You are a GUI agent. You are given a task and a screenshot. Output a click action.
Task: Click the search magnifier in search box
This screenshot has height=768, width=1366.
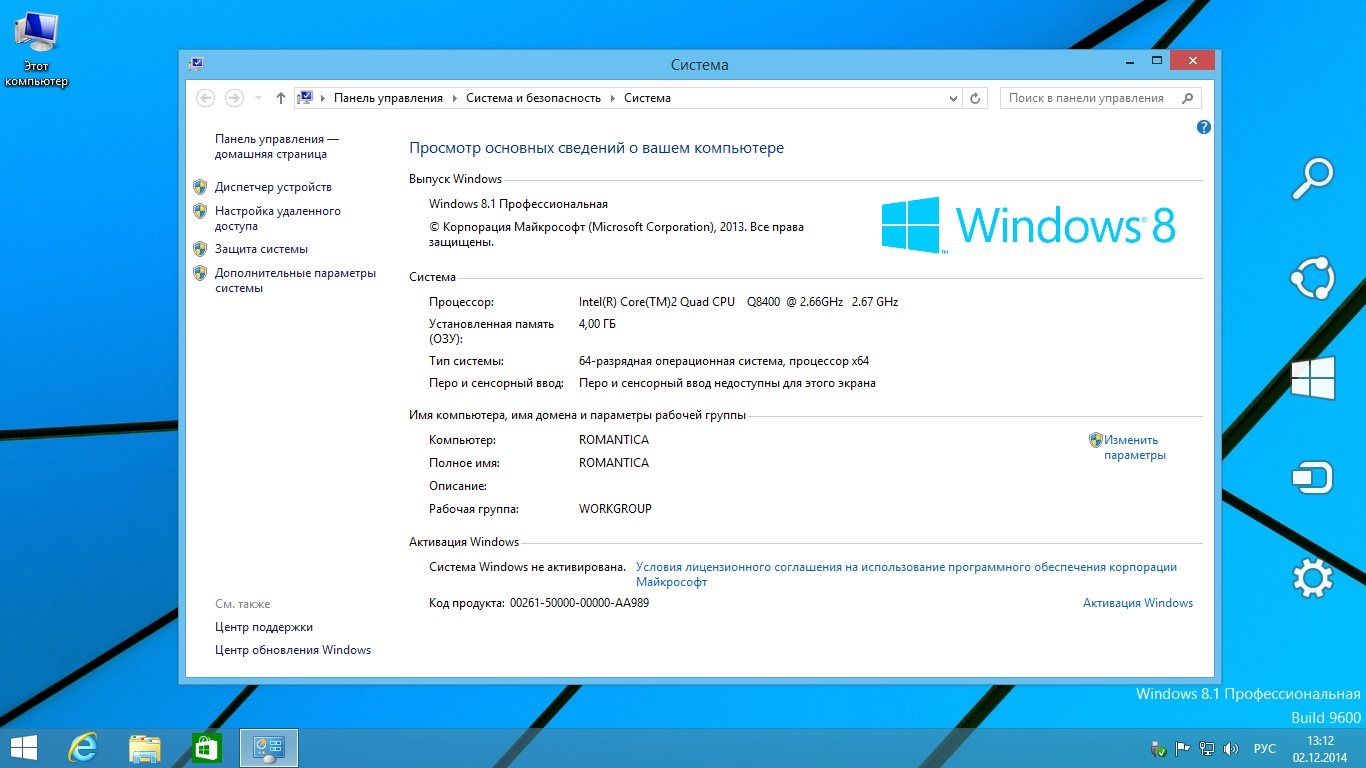coord(1188,98)
